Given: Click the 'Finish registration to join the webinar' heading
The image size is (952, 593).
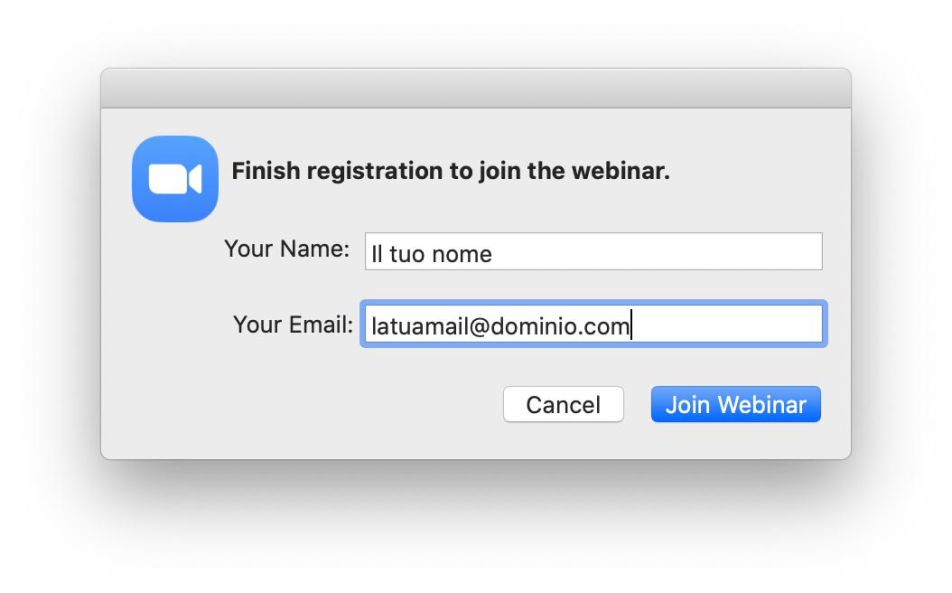Looking at the screenshot, I should [x=450, y=171].
